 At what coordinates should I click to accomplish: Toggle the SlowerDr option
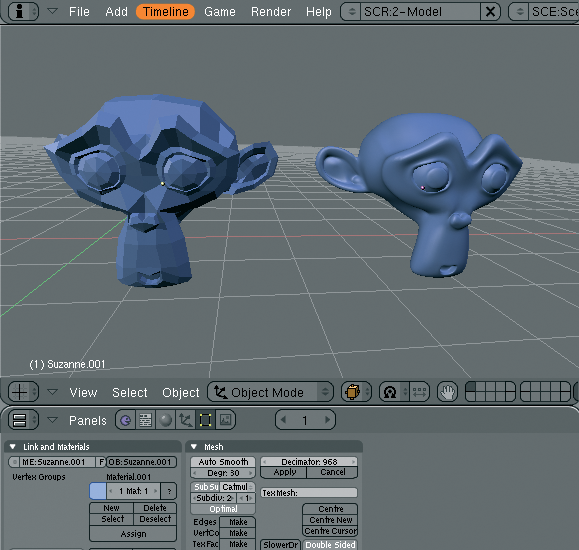(x=280, y=545)
